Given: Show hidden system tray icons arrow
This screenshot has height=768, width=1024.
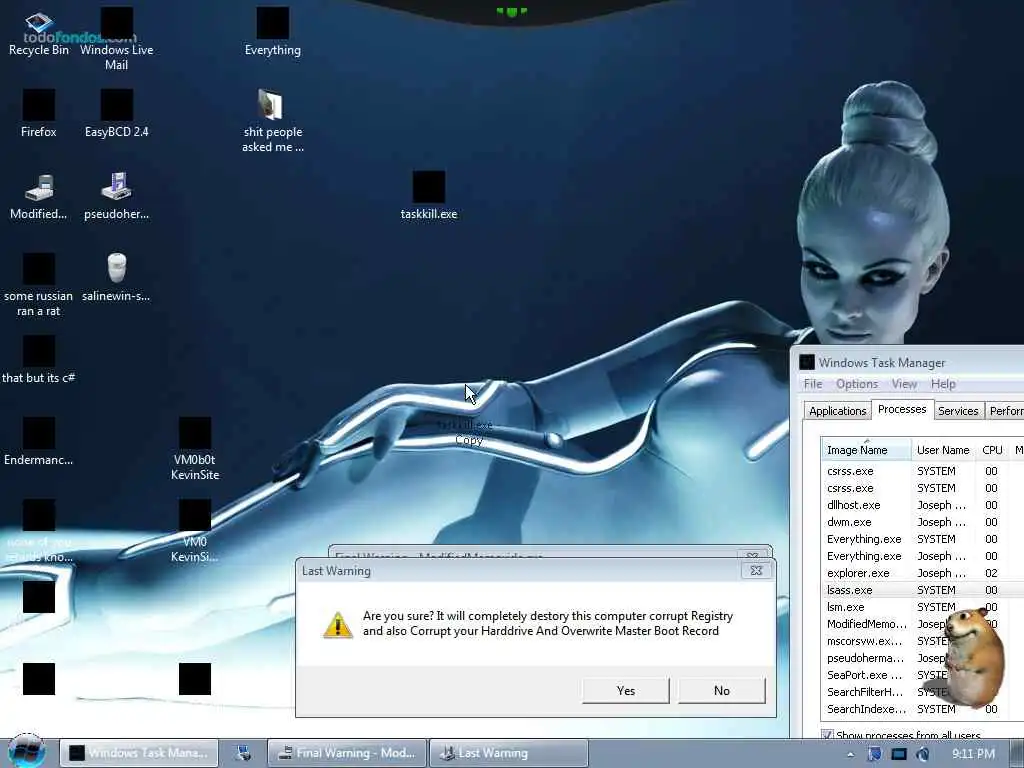Looking at the screenshot, I should pos(850,754).
